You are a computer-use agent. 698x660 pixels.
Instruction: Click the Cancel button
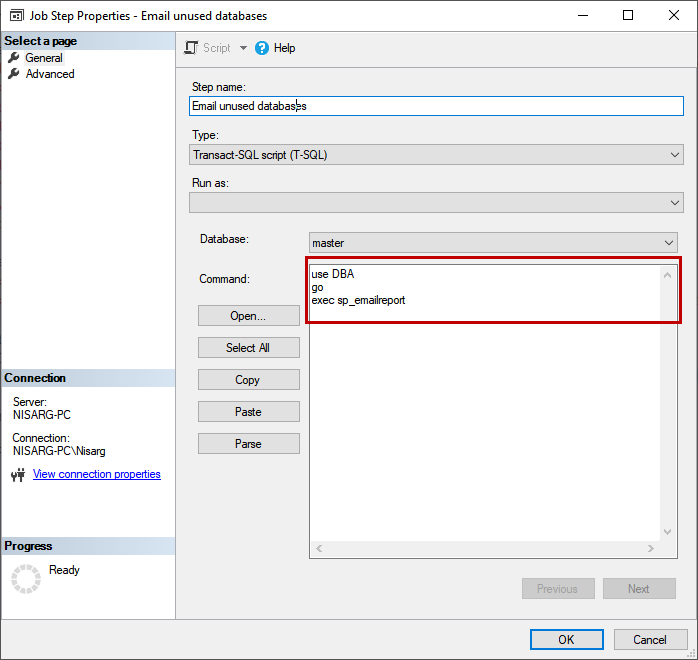click(x=650, y=640)
